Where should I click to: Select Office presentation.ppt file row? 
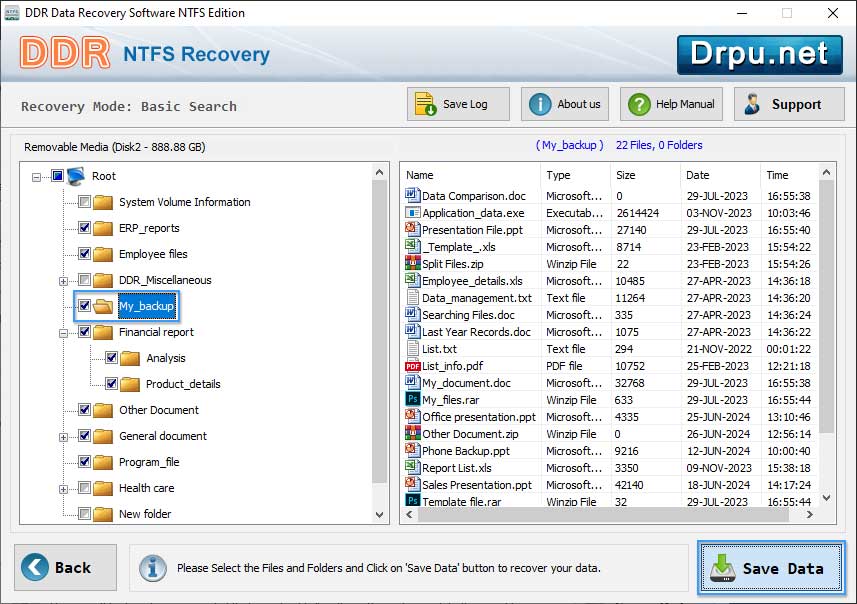(610, 417)
